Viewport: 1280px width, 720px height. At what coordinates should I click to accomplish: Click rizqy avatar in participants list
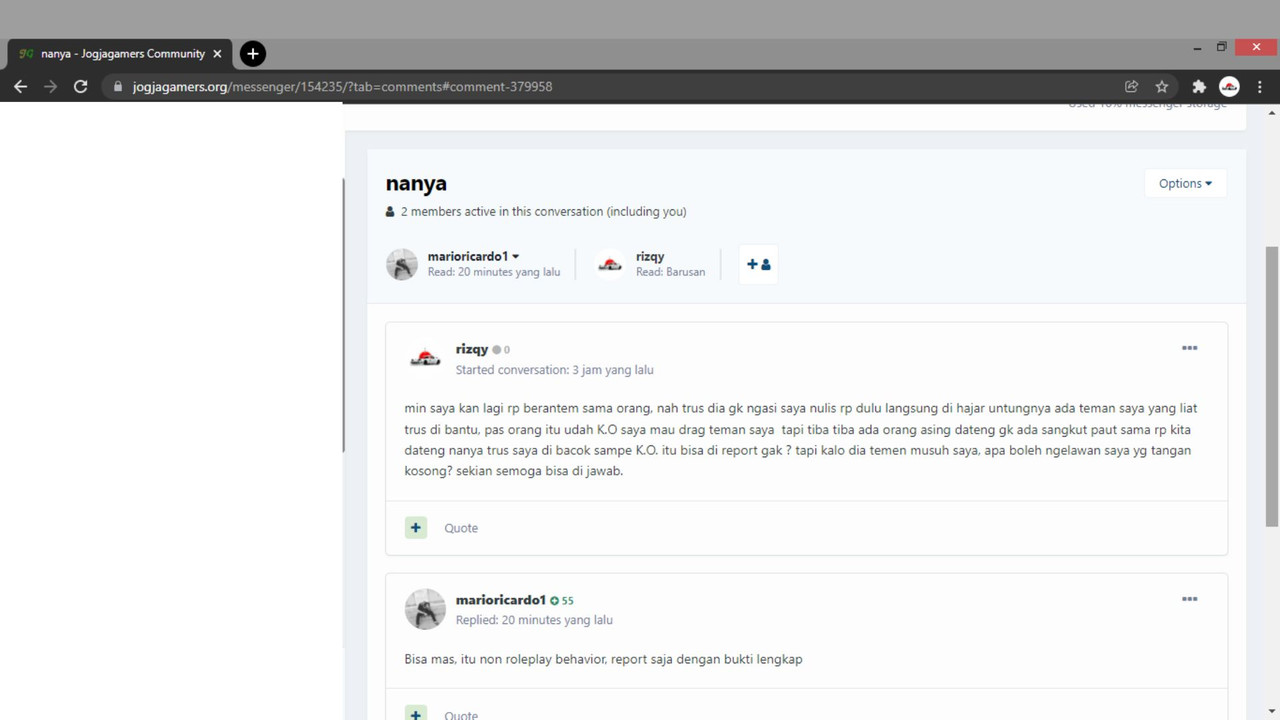[610, 265]
